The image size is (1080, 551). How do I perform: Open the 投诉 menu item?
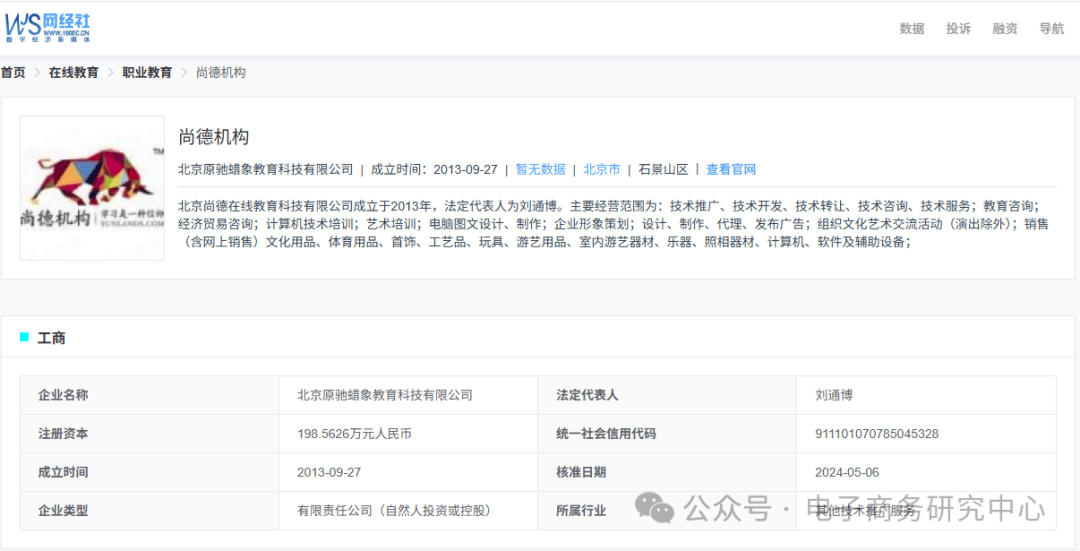click(x=959, y=28)
